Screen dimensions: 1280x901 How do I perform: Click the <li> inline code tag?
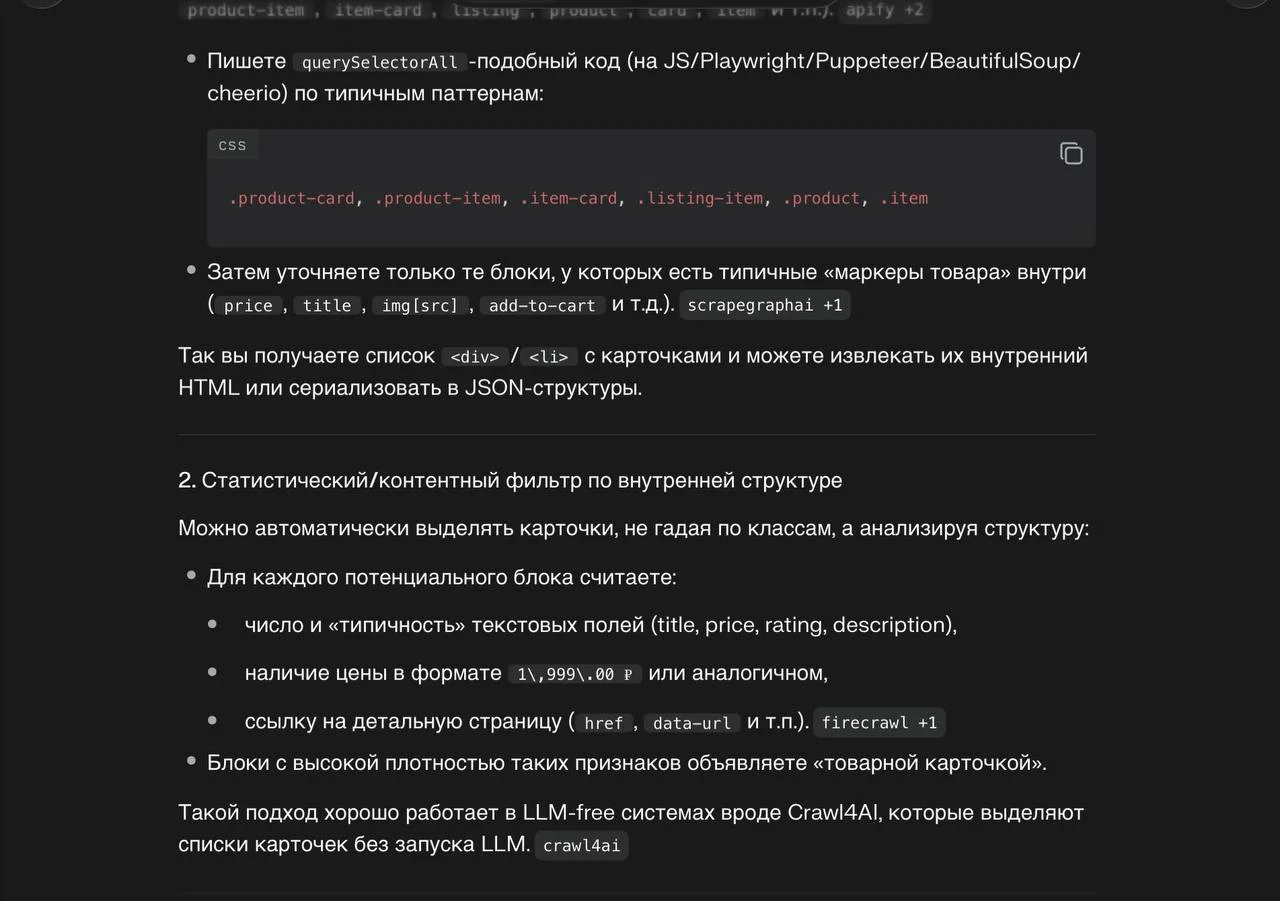pyautogui.click(x=548, y=357)
